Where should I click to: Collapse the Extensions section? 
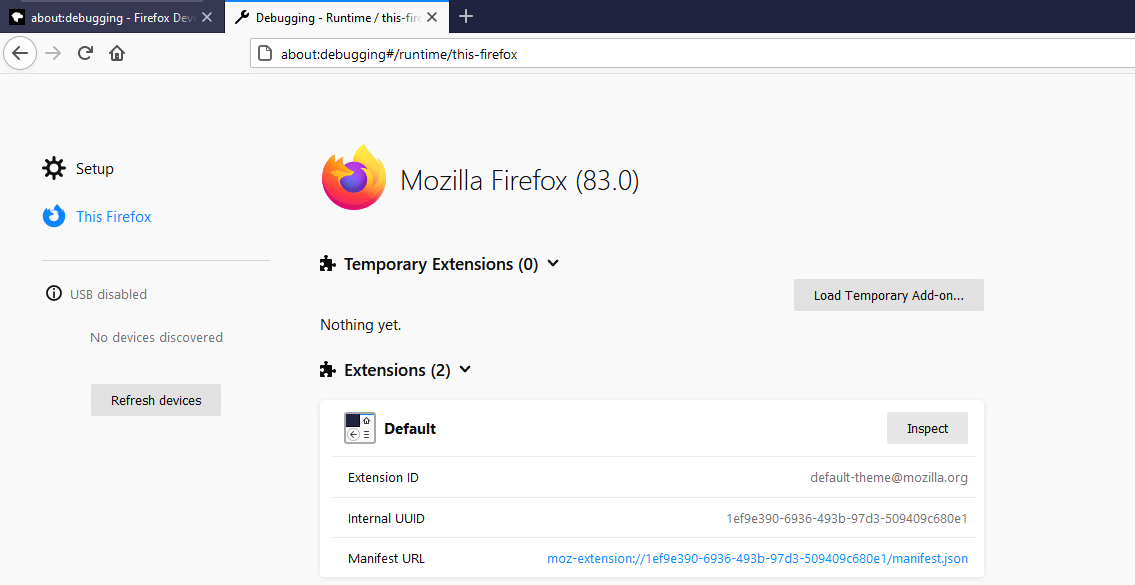point(464,369)
